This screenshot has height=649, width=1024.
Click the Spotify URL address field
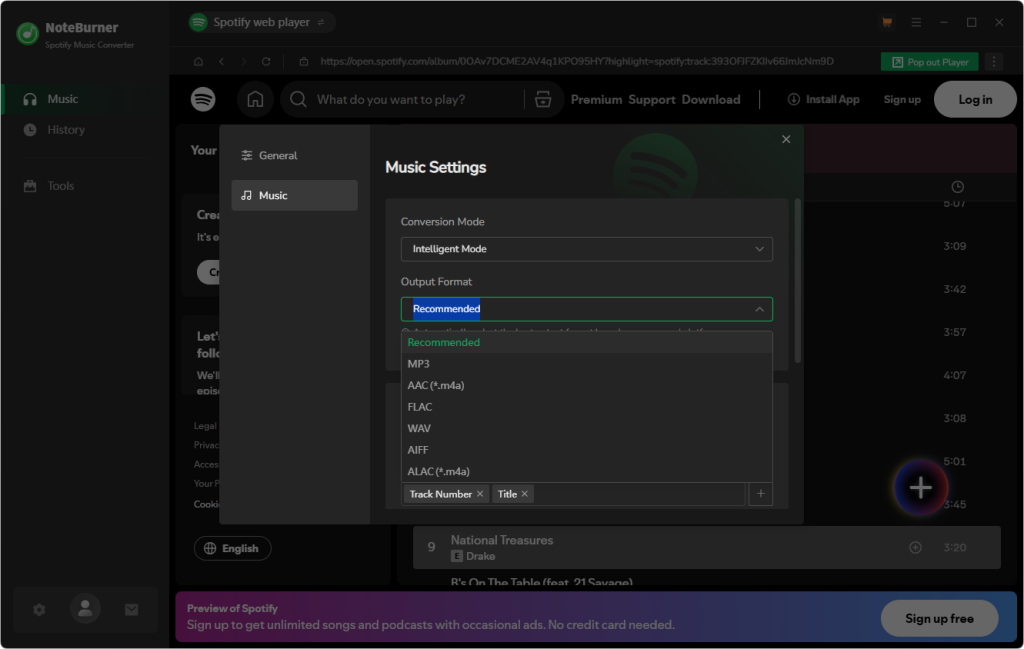[576, 61]
